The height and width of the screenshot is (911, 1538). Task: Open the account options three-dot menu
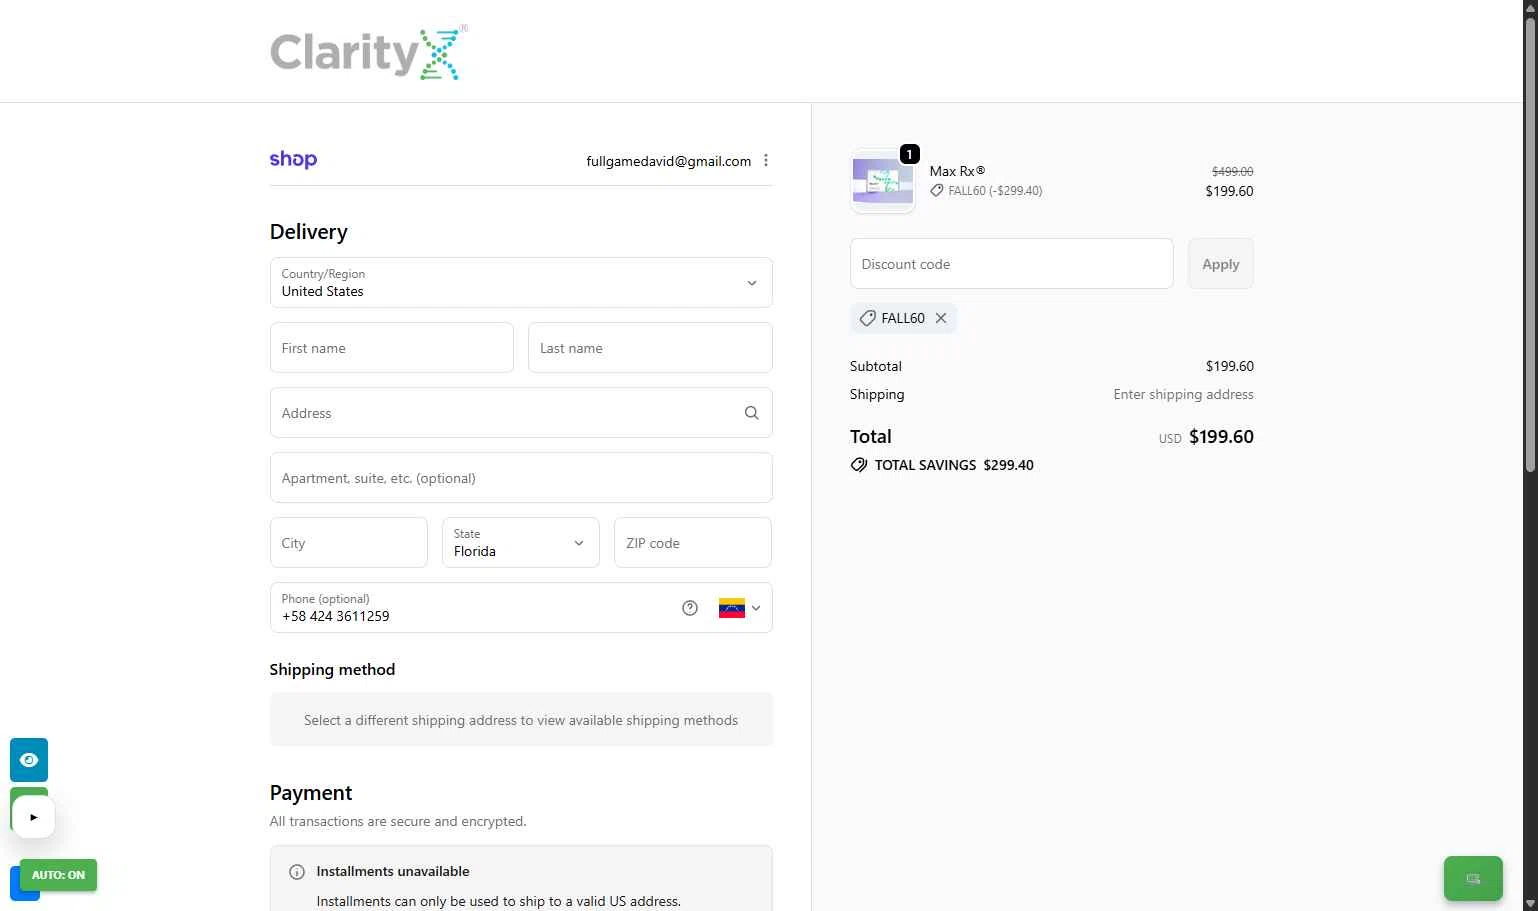(x=766, y=161)
